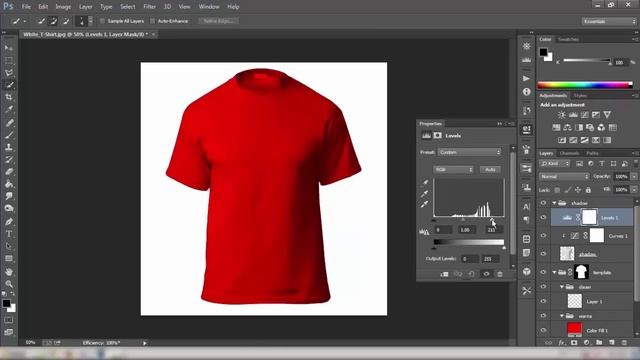This screenshot has width=640, height=360.
Task: Hide the Color Fill 1 layer
Action: [x=543, y=330]
